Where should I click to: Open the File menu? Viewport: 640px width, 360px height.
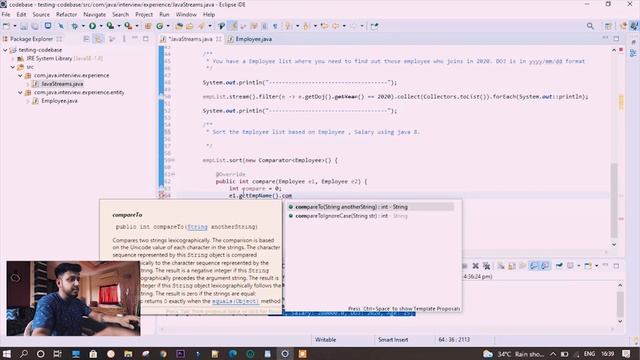coord(6,14)
